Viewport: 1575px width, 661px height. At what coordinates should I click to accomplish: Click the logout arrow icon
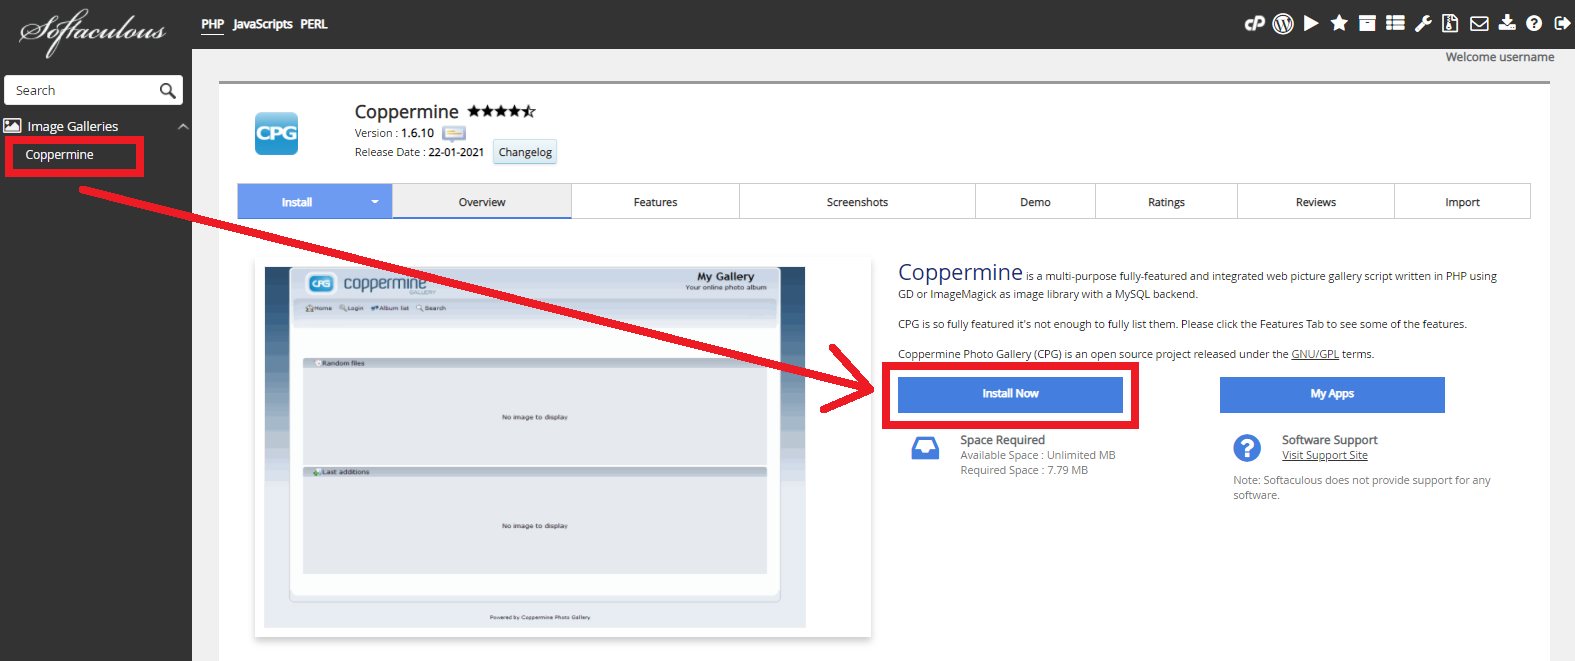(1562, 23)
